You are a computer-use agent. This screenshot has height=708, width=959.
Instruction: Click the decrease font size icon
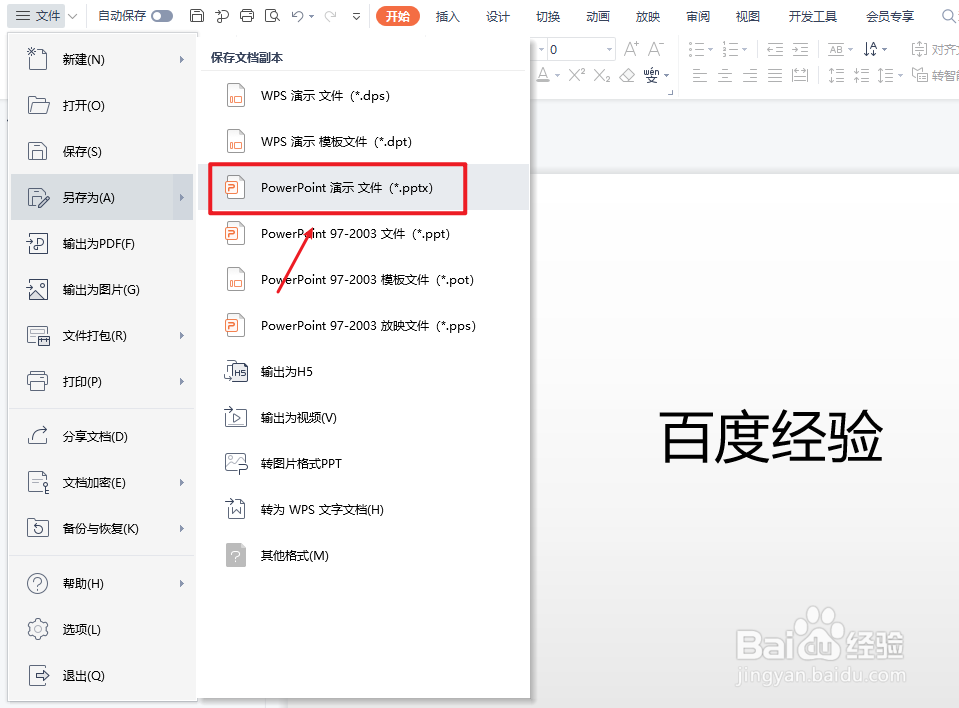tap(656, 49)
